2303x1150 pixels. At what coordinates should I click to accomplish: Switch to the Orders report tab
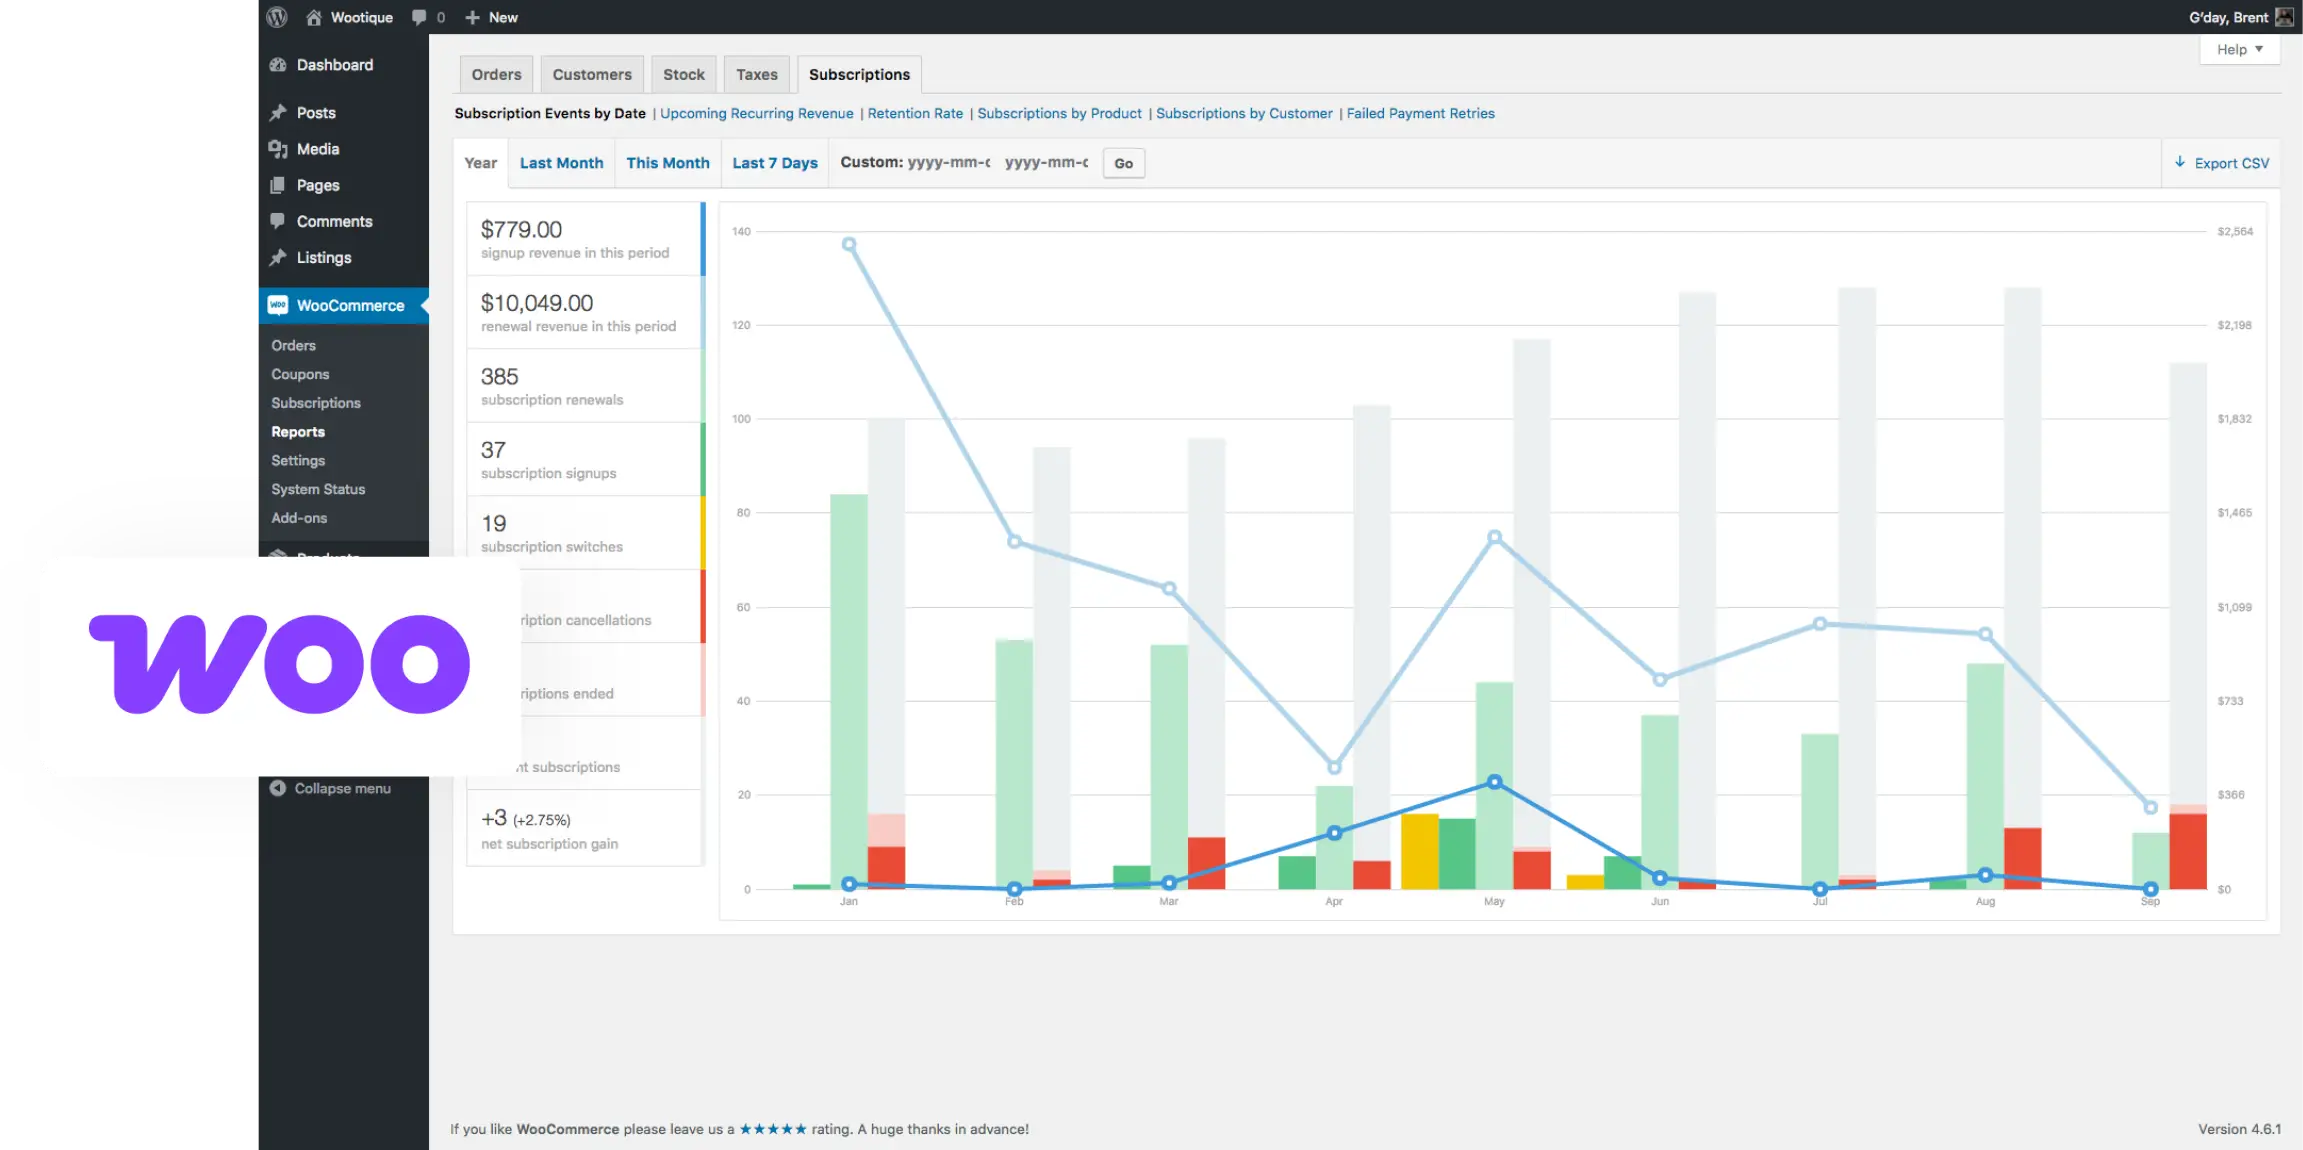tap(496, 74)
